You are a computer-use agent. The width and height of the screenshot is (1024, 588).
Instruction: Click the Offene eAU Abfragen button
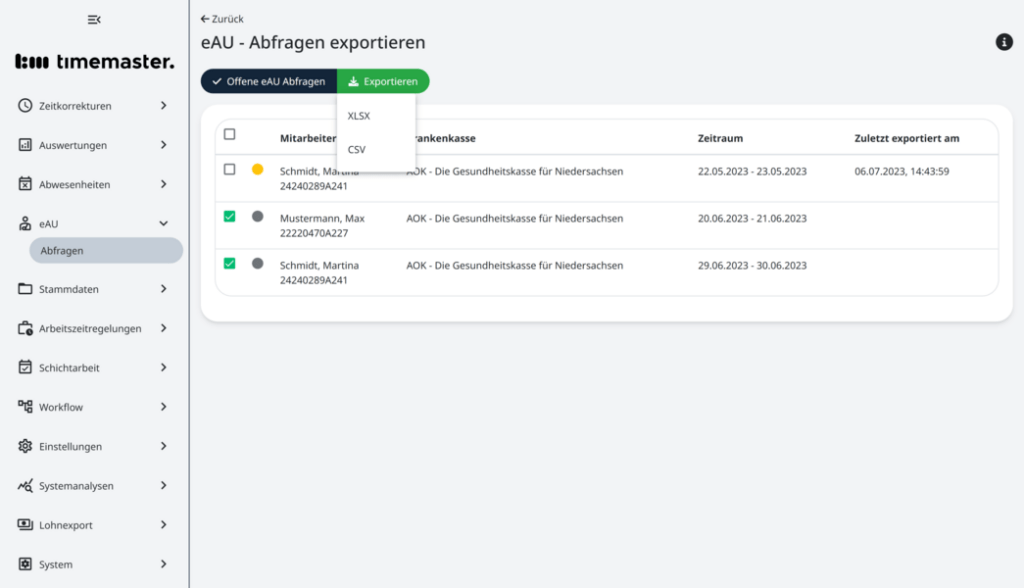[x=269, y=81]
